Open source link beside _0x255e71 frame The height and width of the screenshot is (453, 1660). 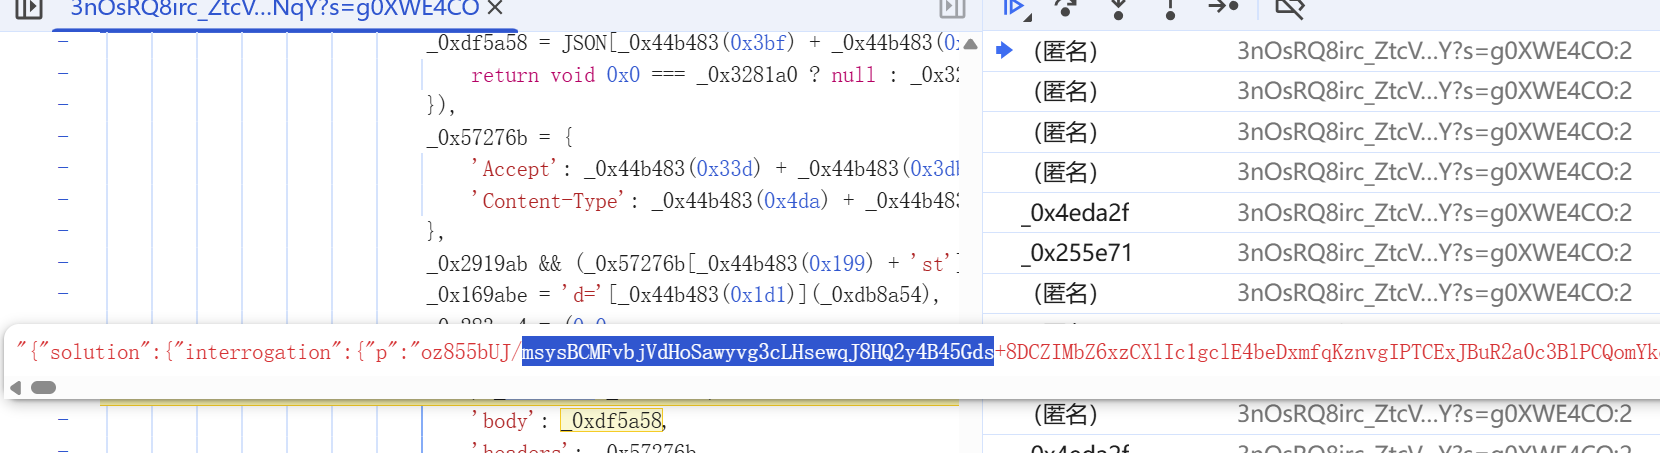click(1434, 253)
